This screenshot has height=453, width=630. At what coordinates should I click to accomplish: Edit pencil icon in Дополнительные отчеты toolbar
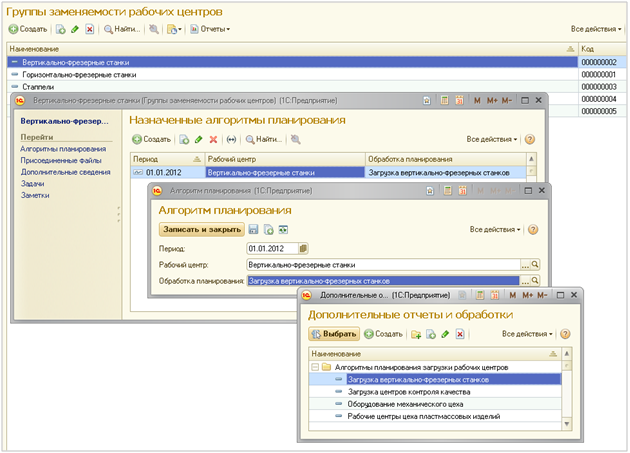[x=445, y=334]
